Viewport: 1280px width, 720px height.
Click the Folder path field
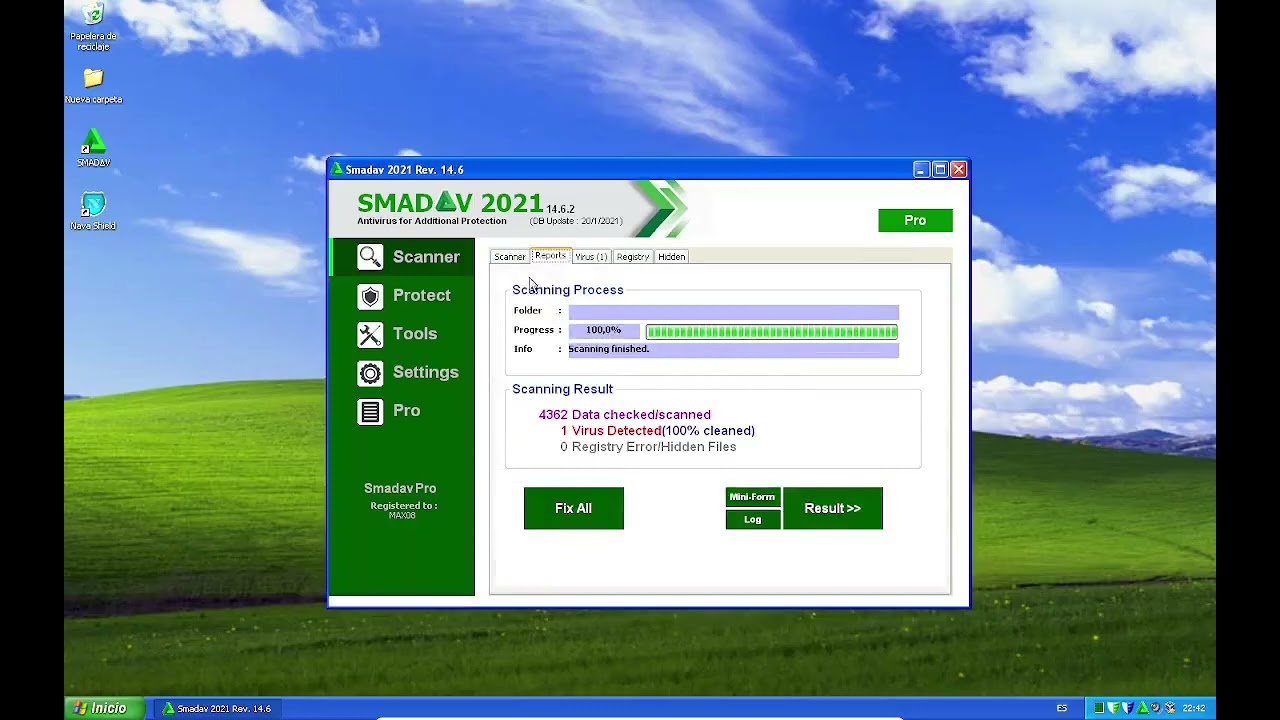pyautogui.click(x=733, y=312)
